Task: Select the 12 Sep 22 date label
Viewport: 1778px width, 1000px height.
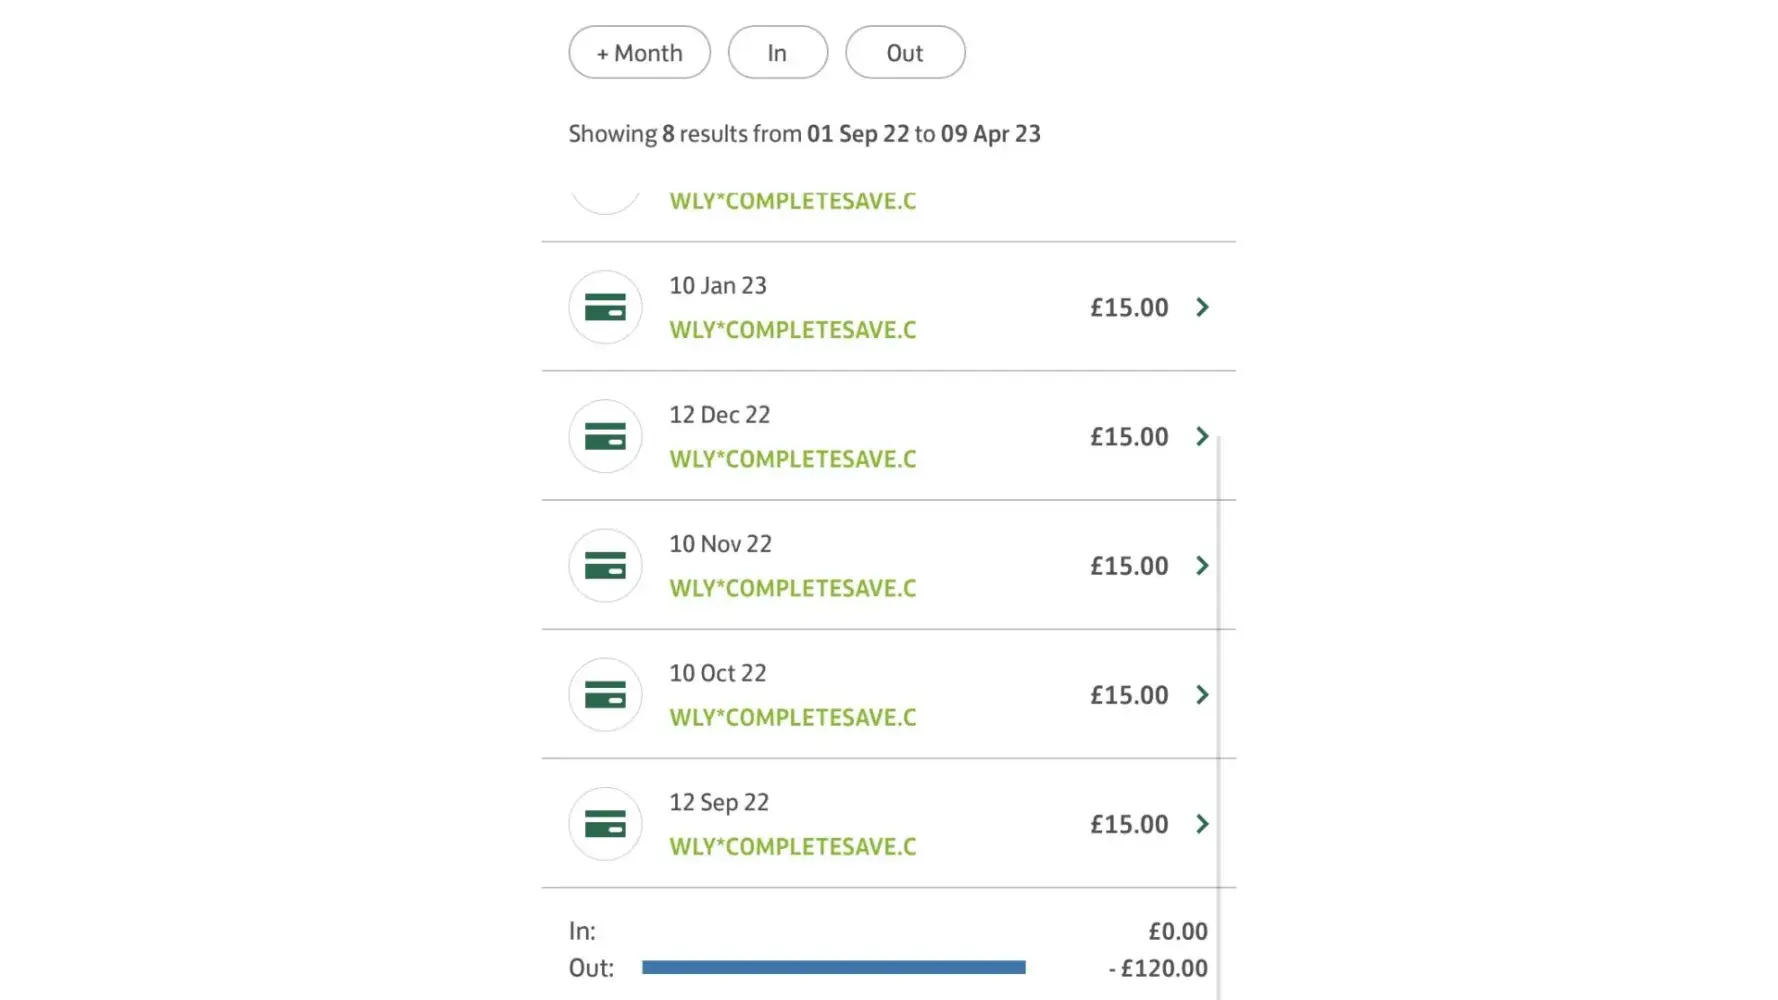Action: (x=719, y=802)
